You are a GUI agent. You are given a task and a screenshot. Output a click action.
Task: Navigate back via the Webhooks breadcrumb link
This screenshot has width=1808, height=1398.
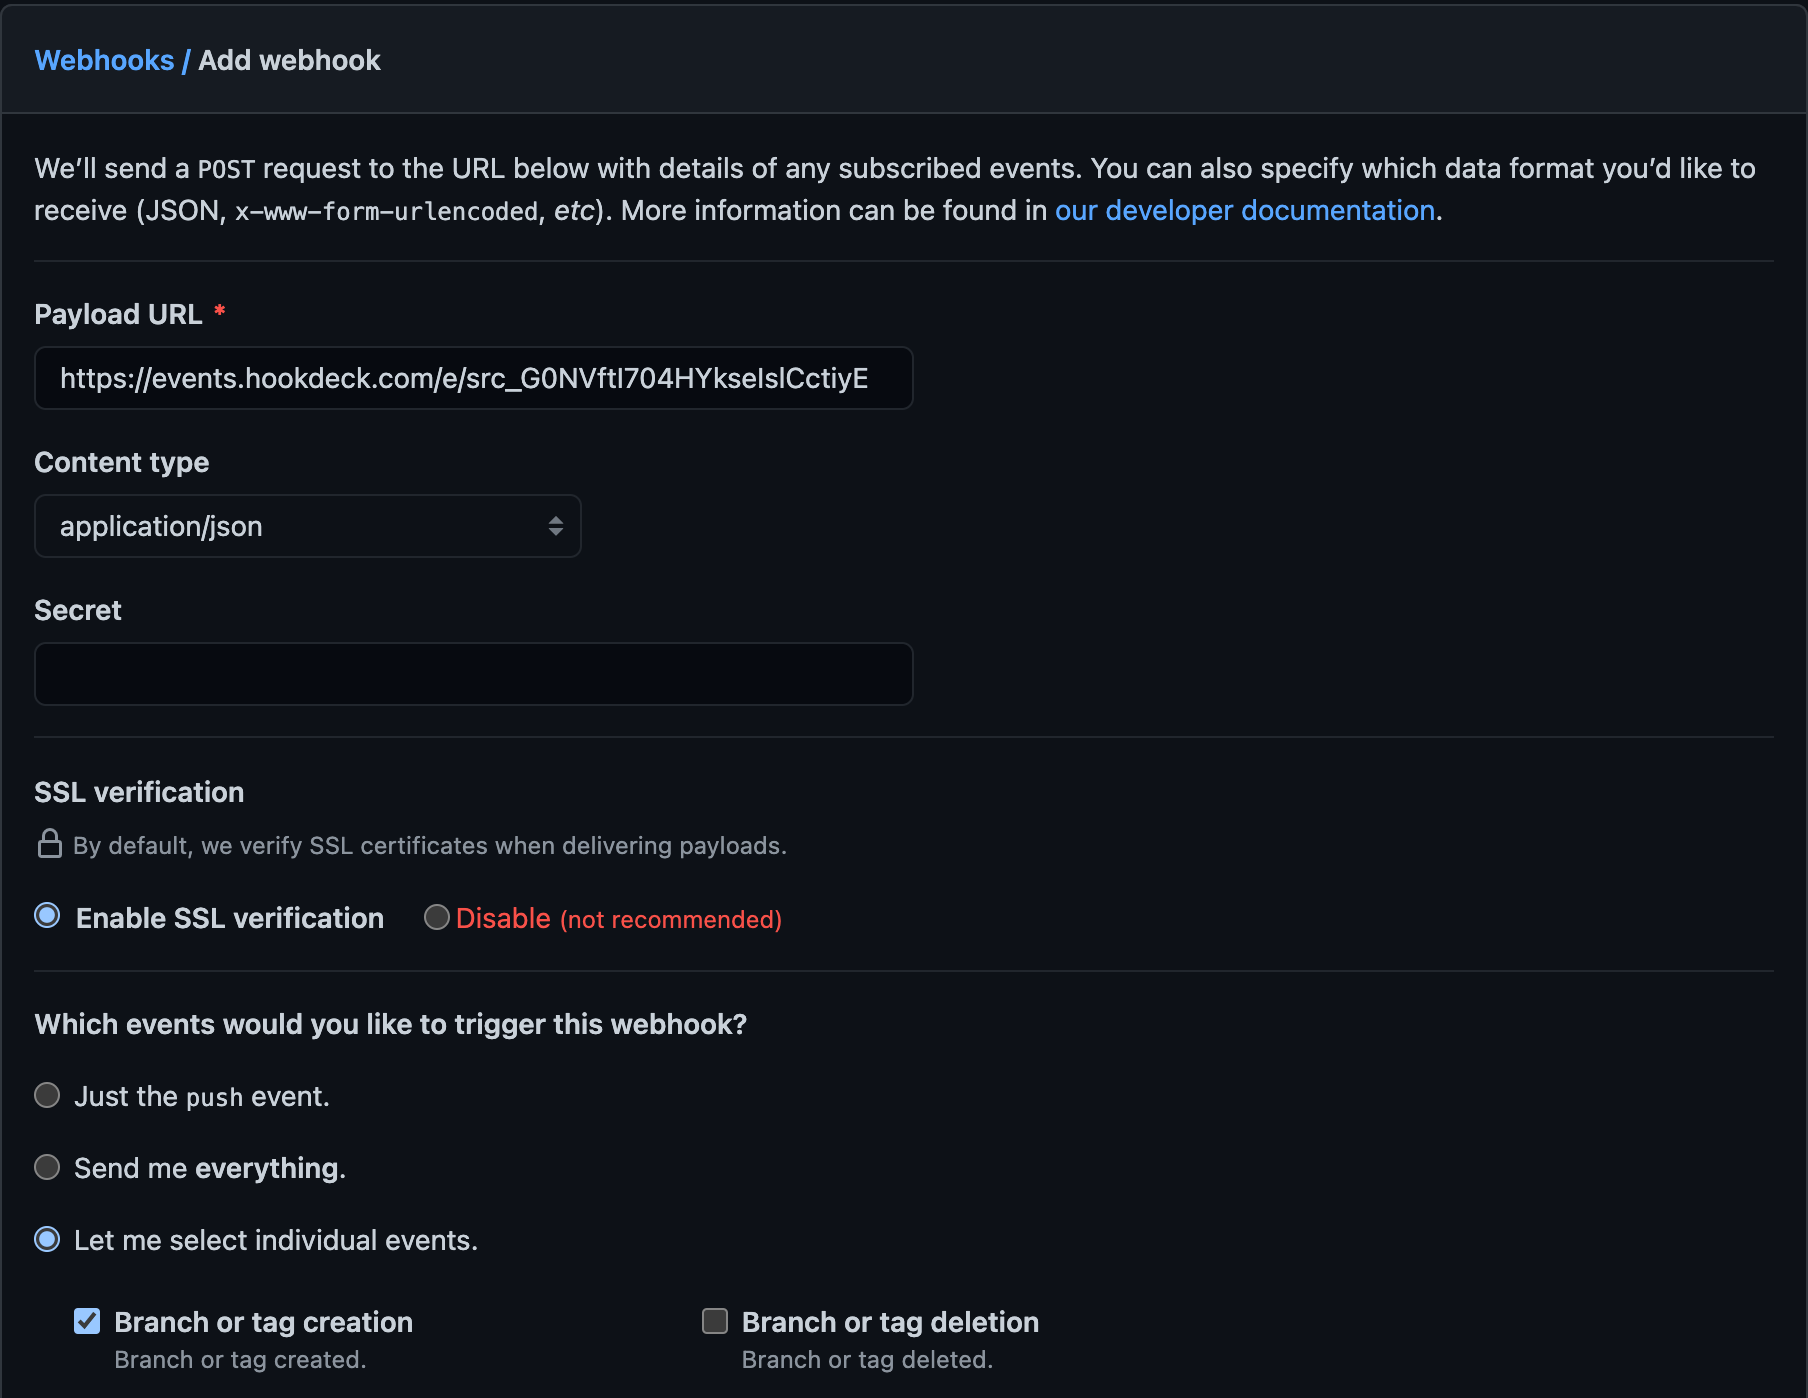(x=104, y=60)
